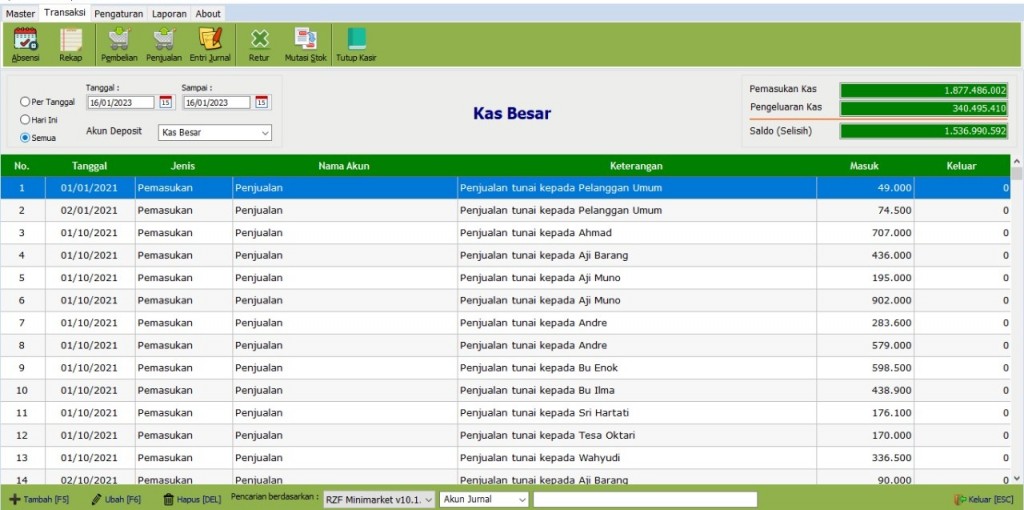
Task: Open Pembelian purchase cart icon
Action: (x=119, y=44)
